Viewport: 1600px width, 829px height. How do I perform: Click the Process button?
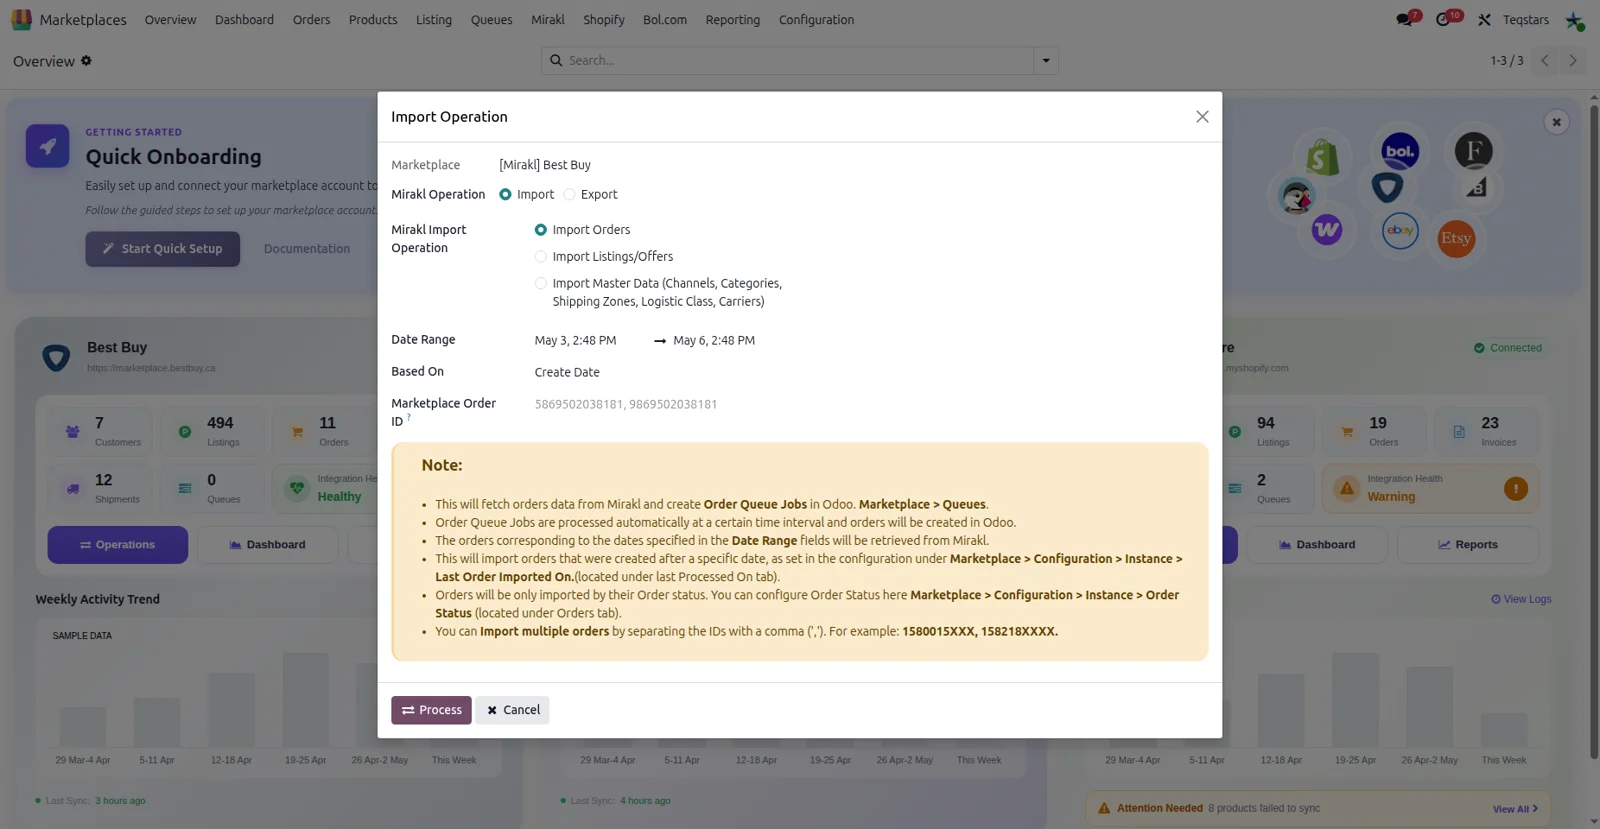pyautogui.click(x=431, y=710)
